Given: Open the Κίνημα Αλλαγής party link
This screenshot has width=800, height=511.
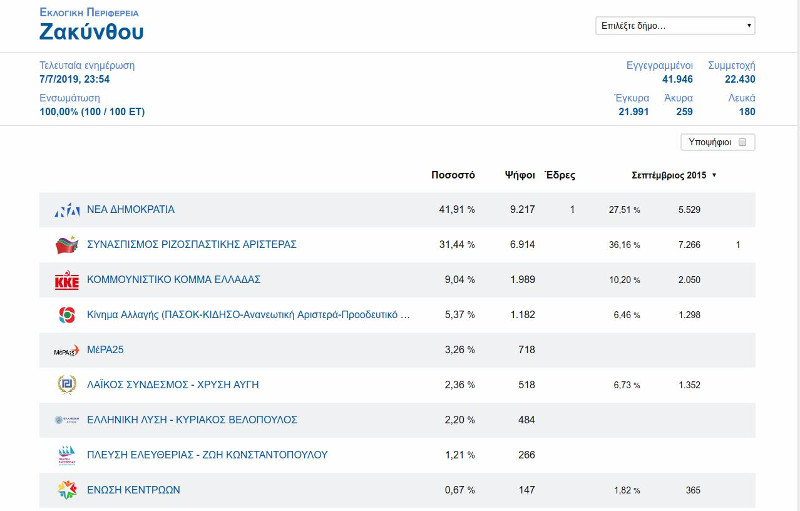Looking at the screenshot, I should coord(248,315).
